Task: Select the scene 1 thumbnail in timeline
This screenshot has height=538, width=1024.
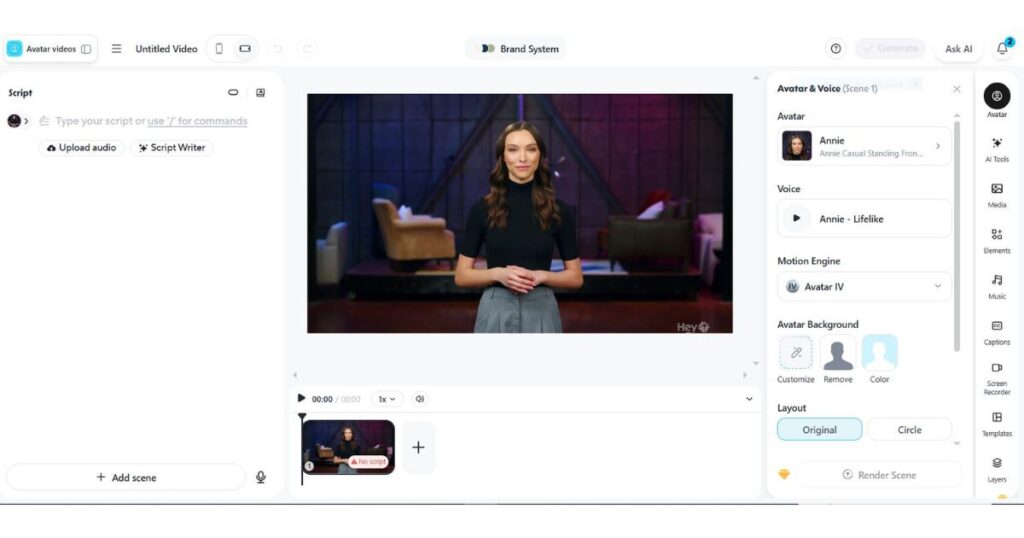Action: coord(349,447)
